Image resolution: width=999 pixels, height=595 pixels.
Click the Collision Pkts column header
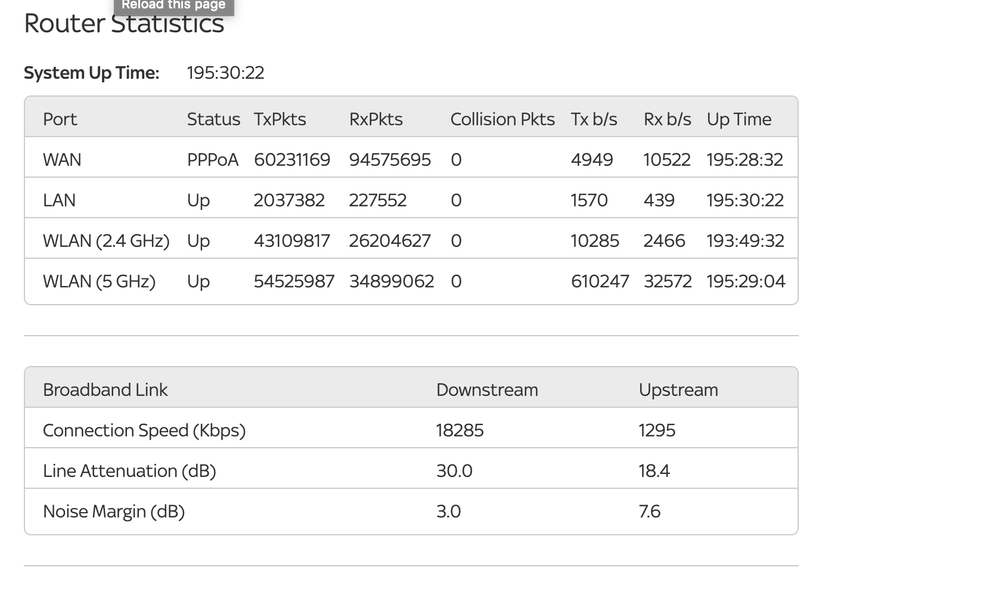pos(502,119)
